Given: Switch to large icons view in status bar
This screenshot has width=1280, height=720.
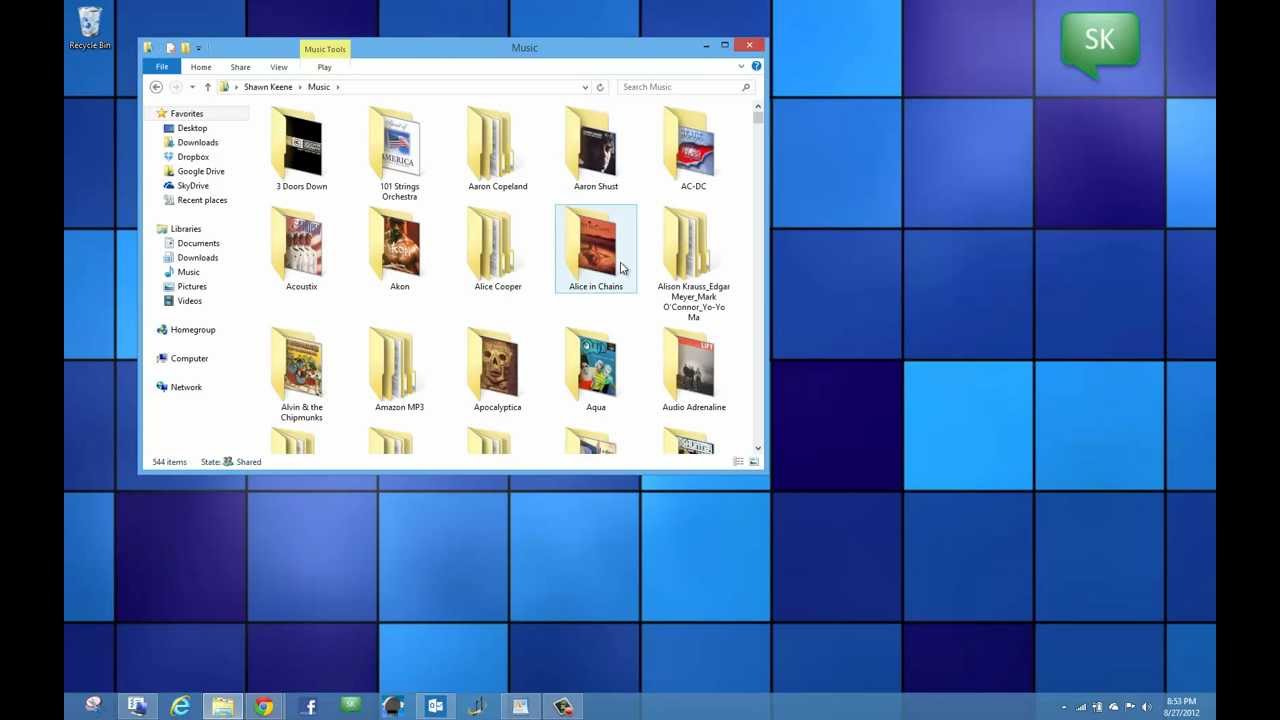Looking at the screenshot, I should (754, 462).
